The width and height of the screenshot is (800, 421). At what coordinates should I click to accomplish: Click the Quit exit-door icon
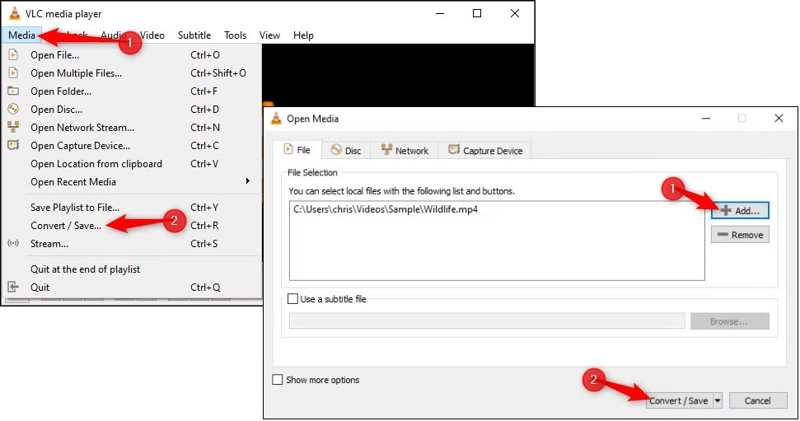coord(13,287)
